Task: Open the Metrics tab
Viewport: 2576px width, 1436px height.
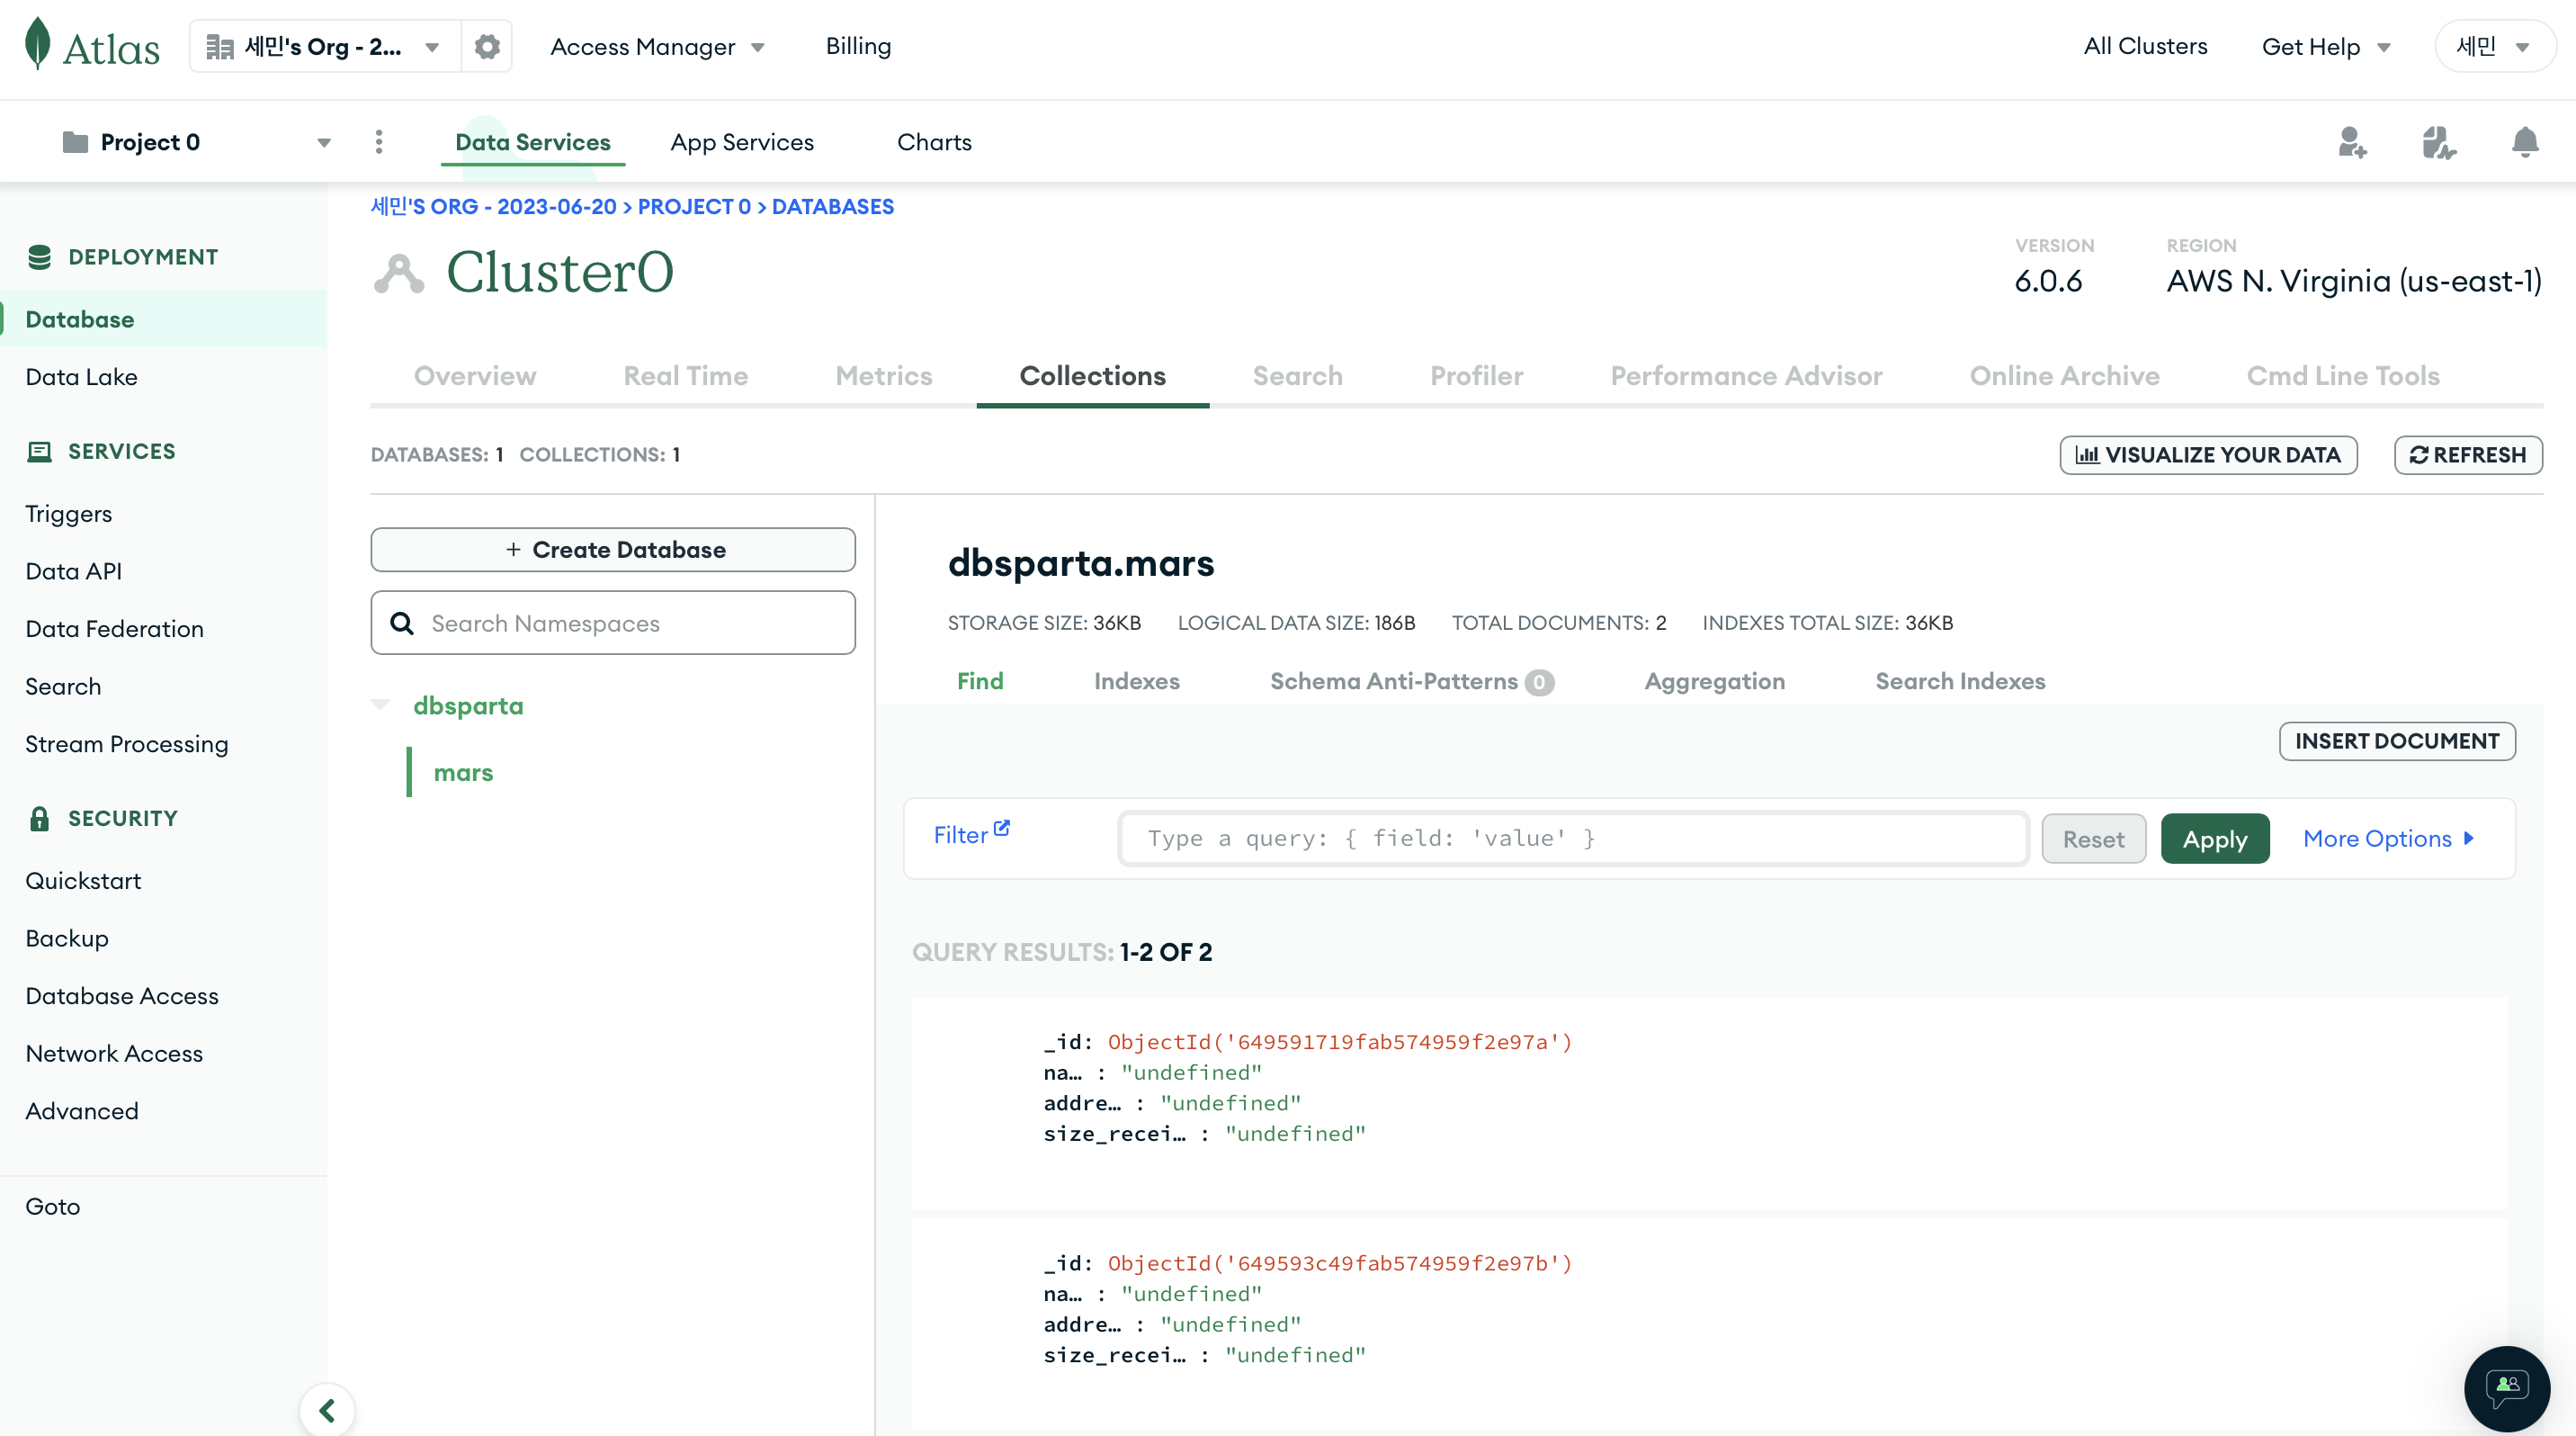Action: tap(884, 376)
